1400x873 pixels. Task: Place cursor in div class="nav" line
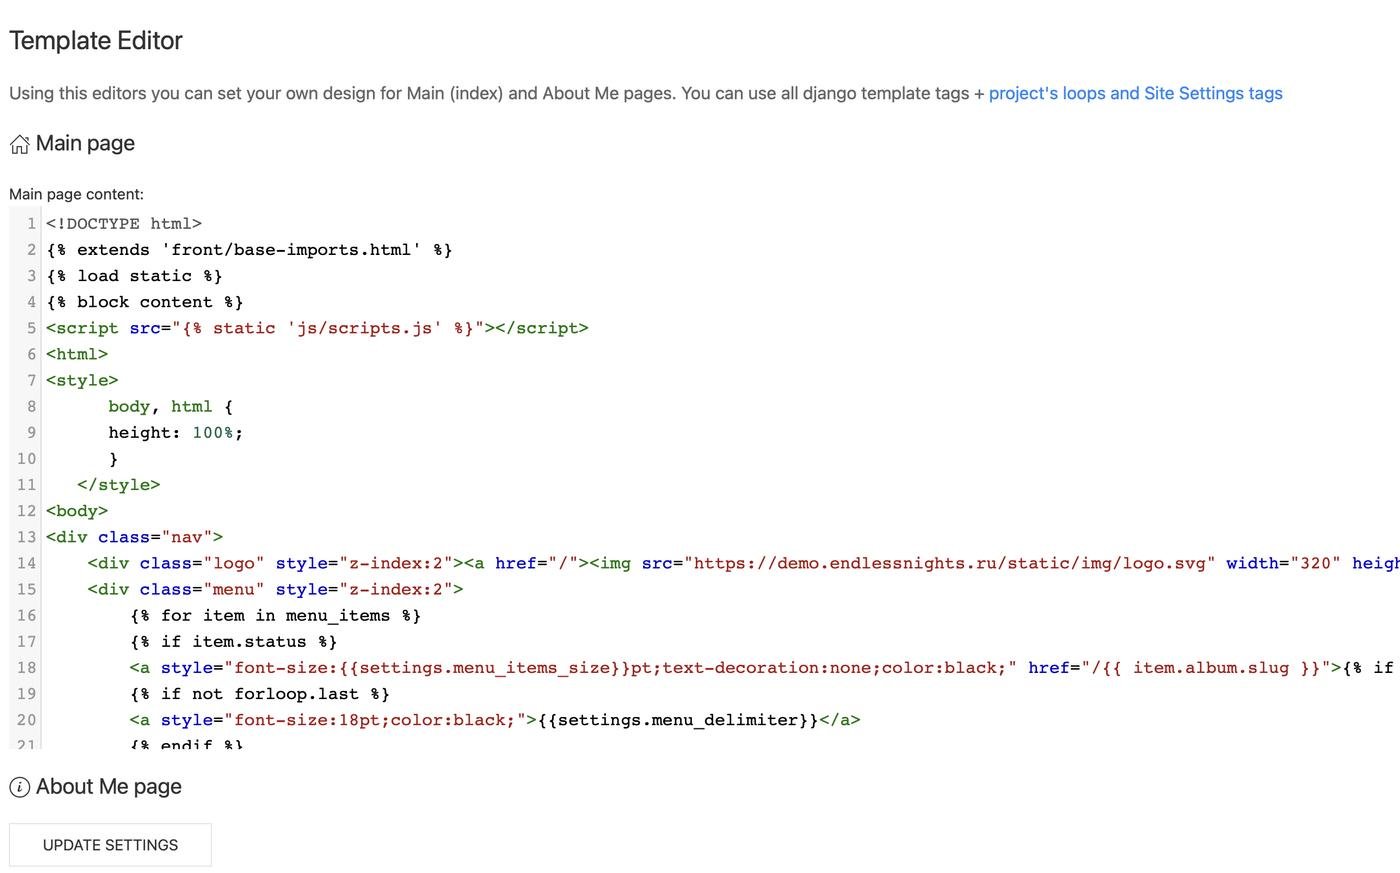pyautogui.click(x=135, y=537)
